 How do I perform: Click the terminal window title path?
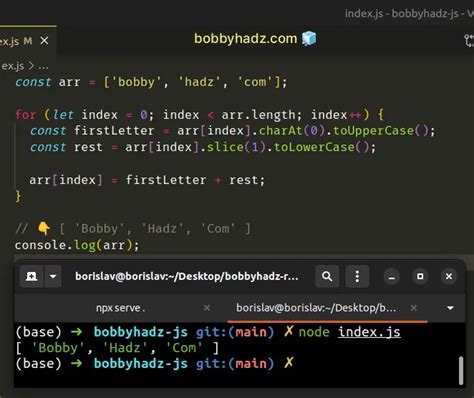(187, 276)
